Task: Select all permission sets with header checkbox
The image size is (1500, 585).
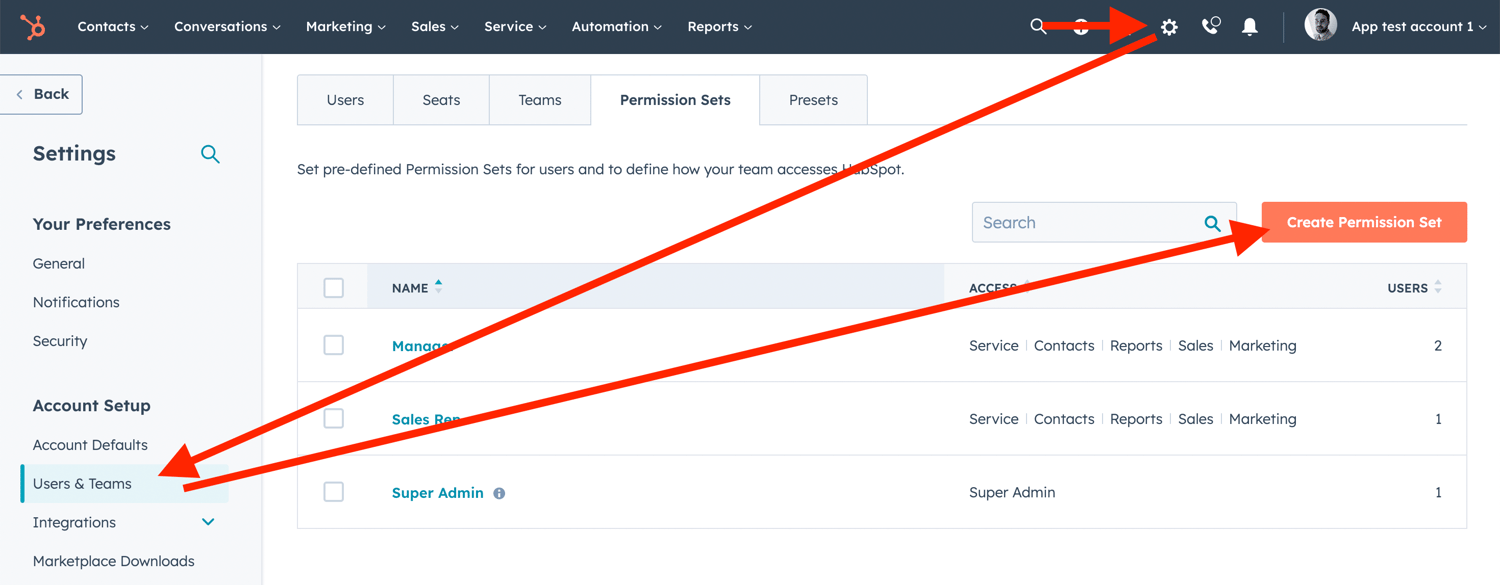Action: pyautogui.click(x=334, y=287)
